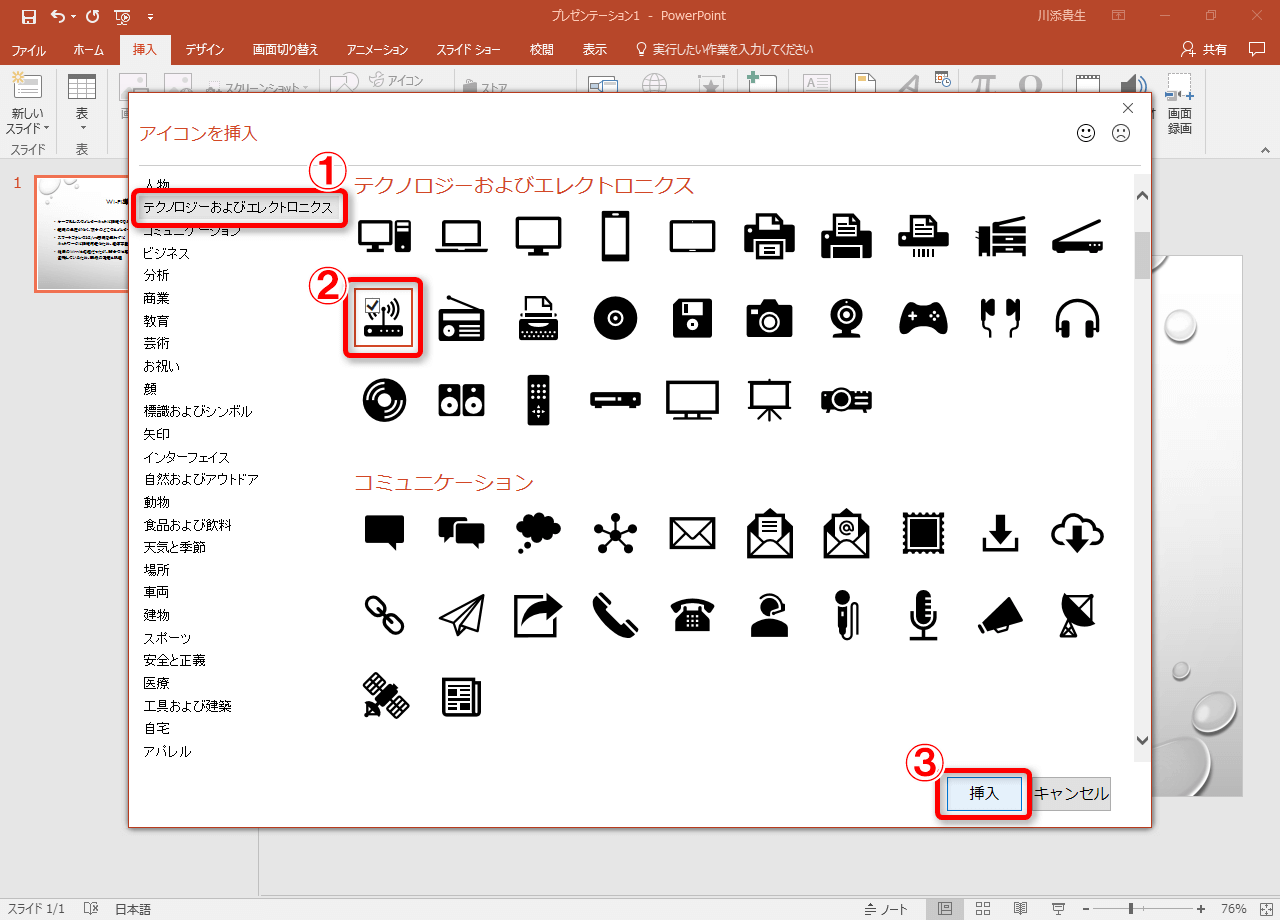Select the satellite dish icon
1280x920 pixels.
(1076, 615)
